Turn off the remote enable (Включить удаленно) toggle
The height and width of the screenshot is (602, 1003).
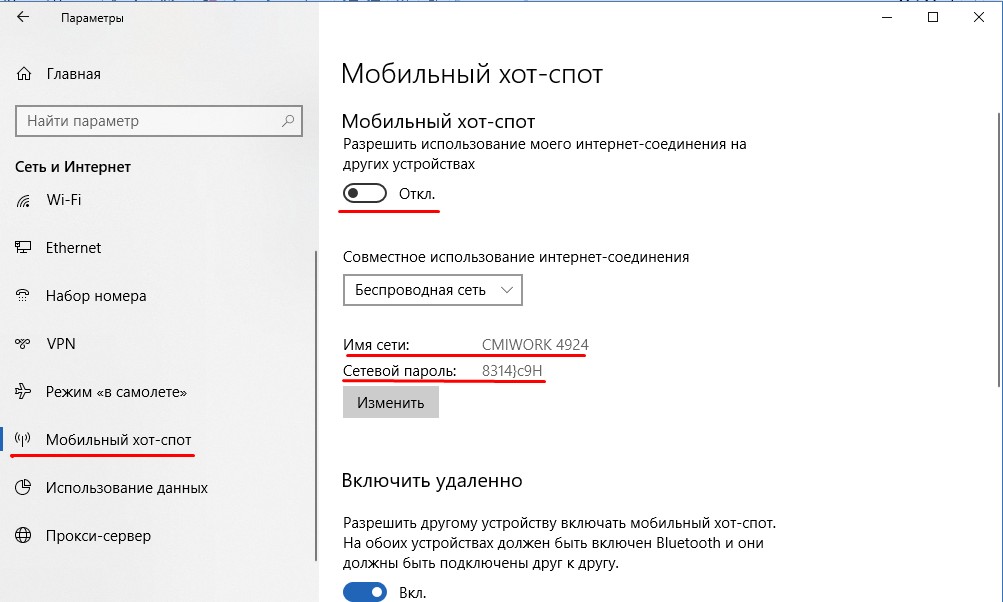364,593
